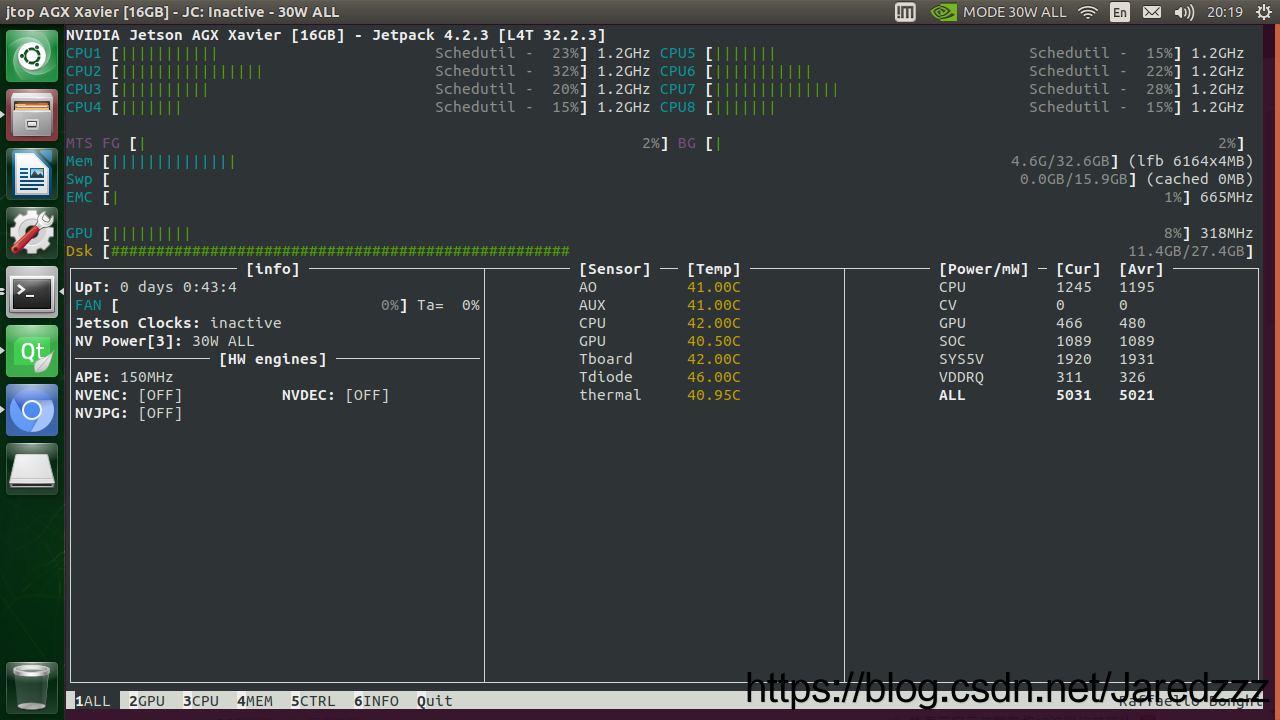This screenshot has width=1280, height=720.
Task: Switch to the 3CPU tab
Action: click(x=201, y=701)
